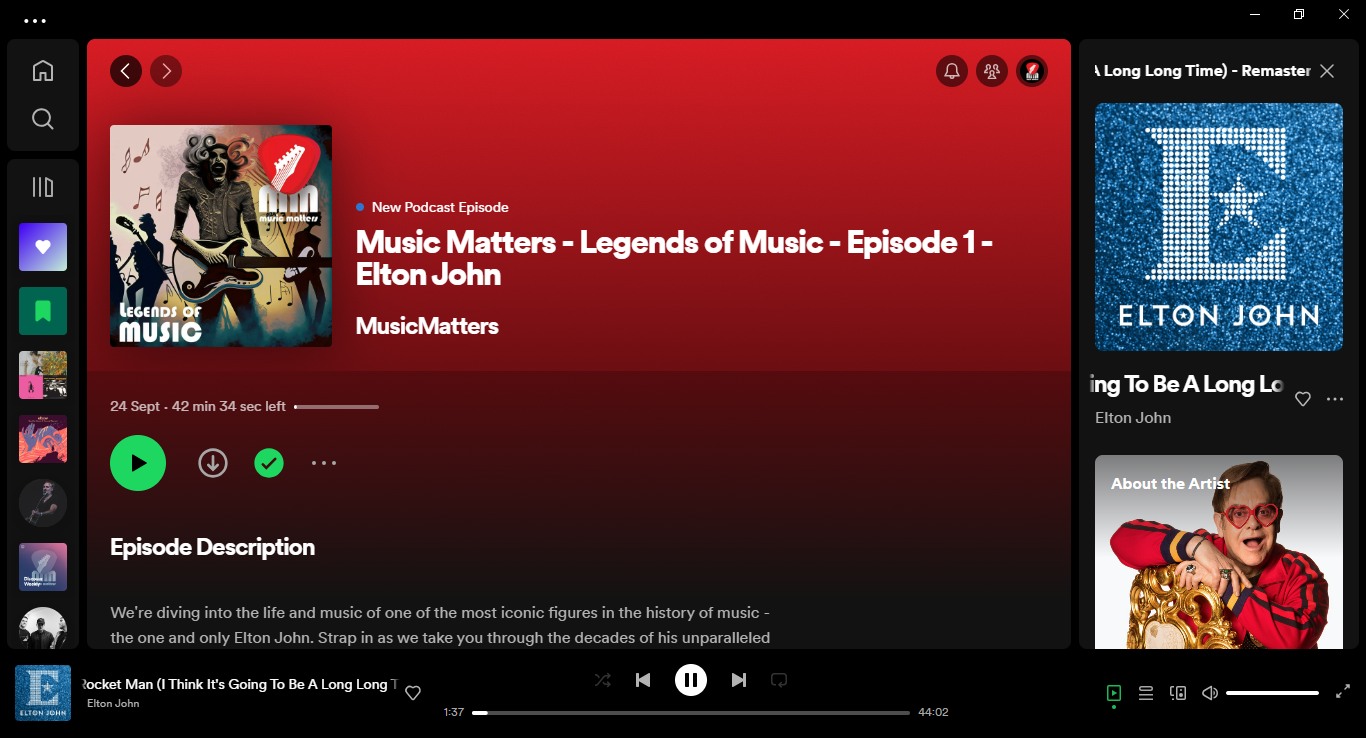The height and width of the screenshot is (738, 1366).
Task: Open Your Episodes green bookmark tile
Action: (x=43, y=311)
